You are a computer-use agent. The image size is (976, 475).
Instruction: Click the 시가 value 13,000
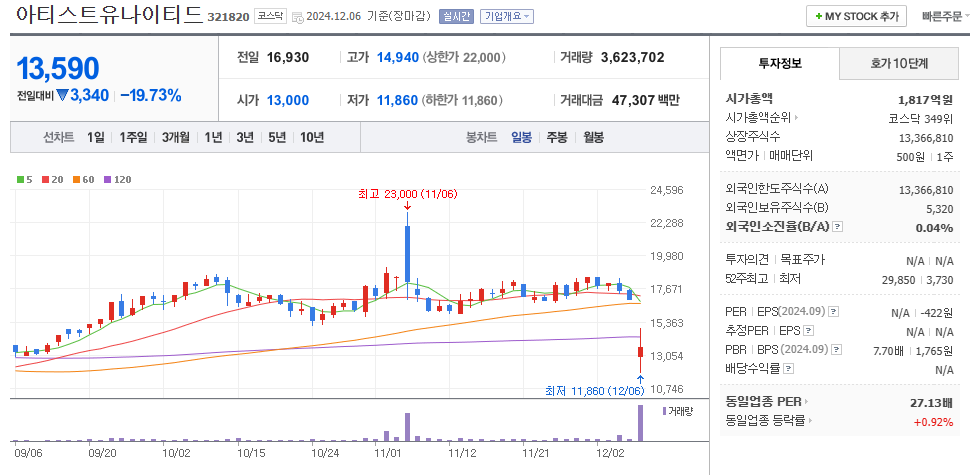point(288,100)
